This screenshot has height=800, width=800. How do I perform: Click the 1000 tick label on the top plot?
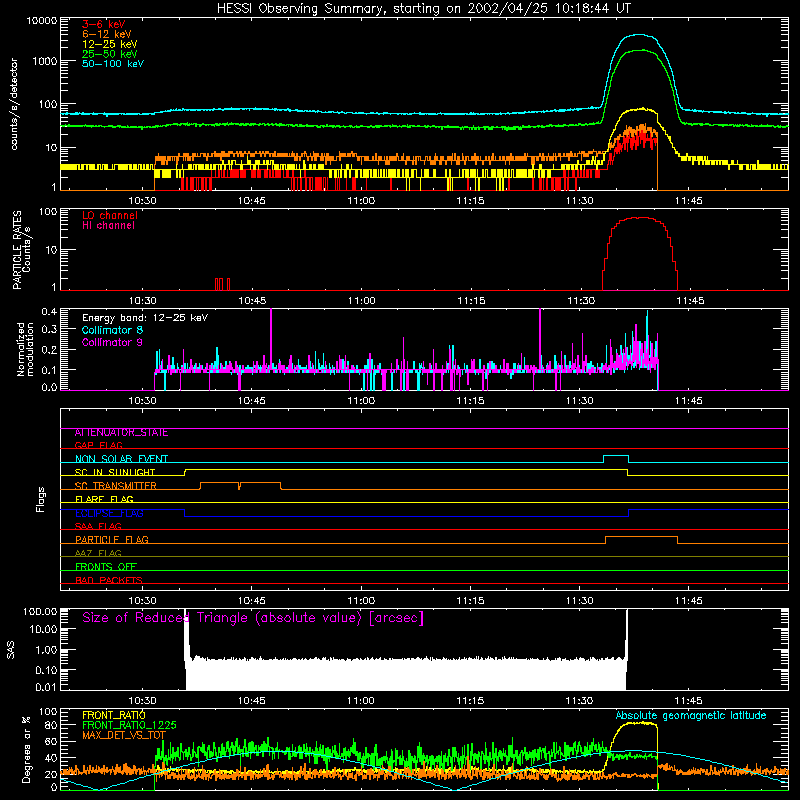pyautogui.click(x=45, y=61)
